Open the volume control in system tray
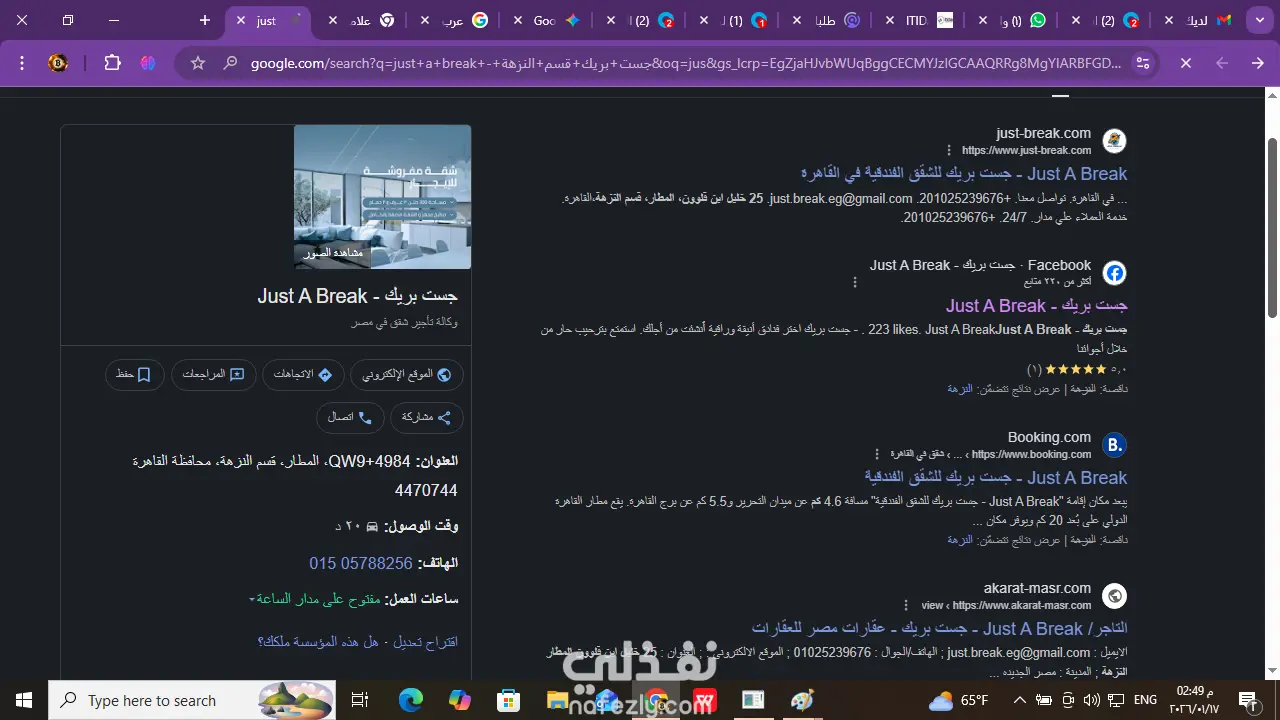 (x=1092, y=700)
